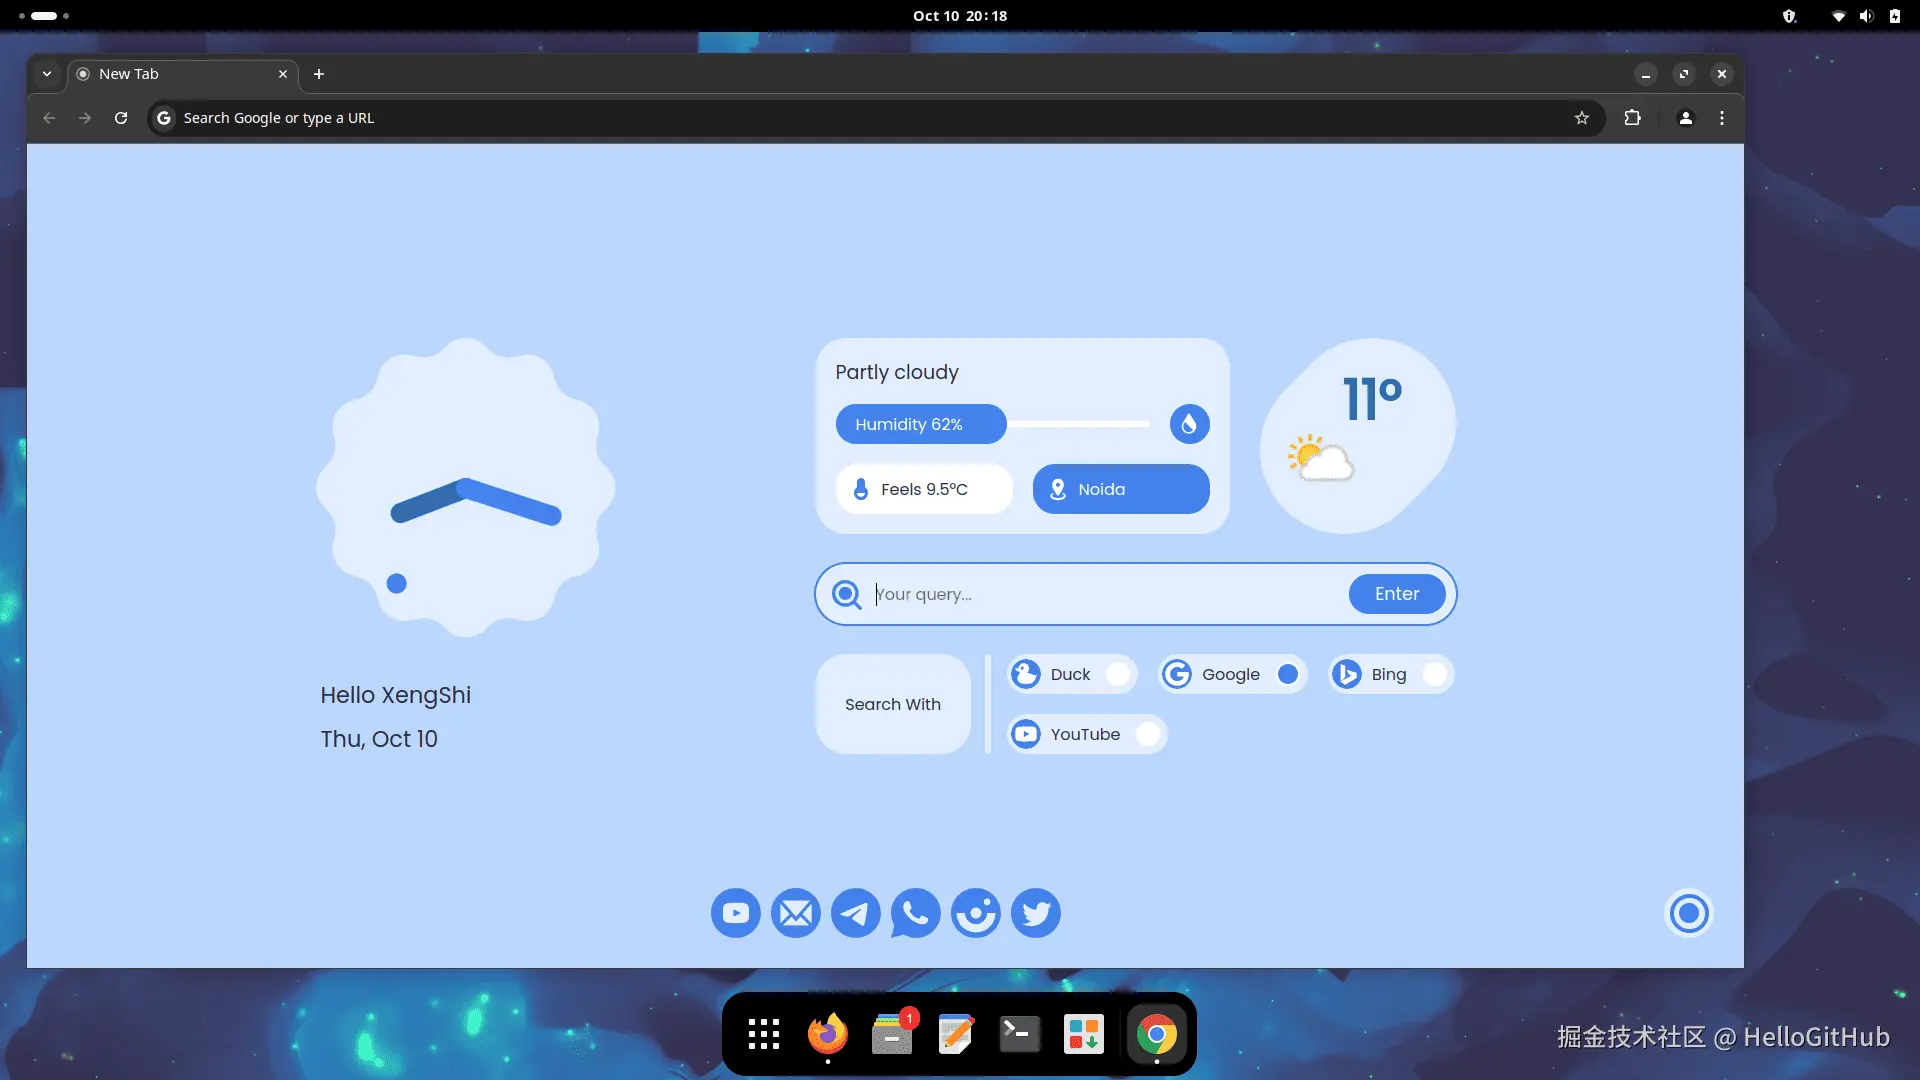Click the humidity water drop icon
Screen dimensions: 1920x1080
pyautogui.click(x=1189, y=424)
